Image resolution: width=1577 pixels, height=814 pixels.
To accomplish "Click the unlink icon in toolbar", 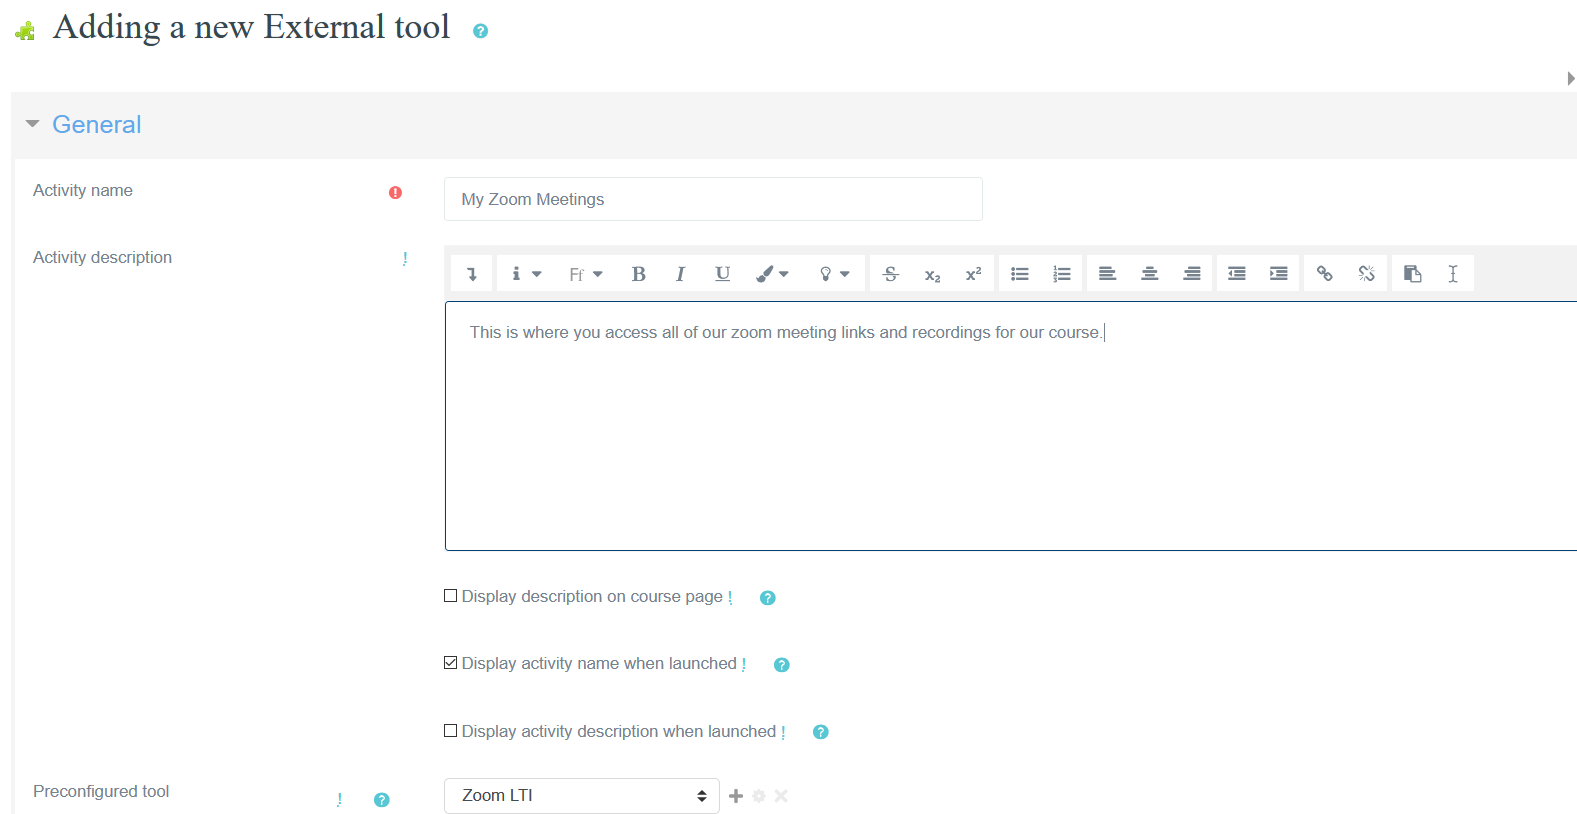I will pos(1366,274).
